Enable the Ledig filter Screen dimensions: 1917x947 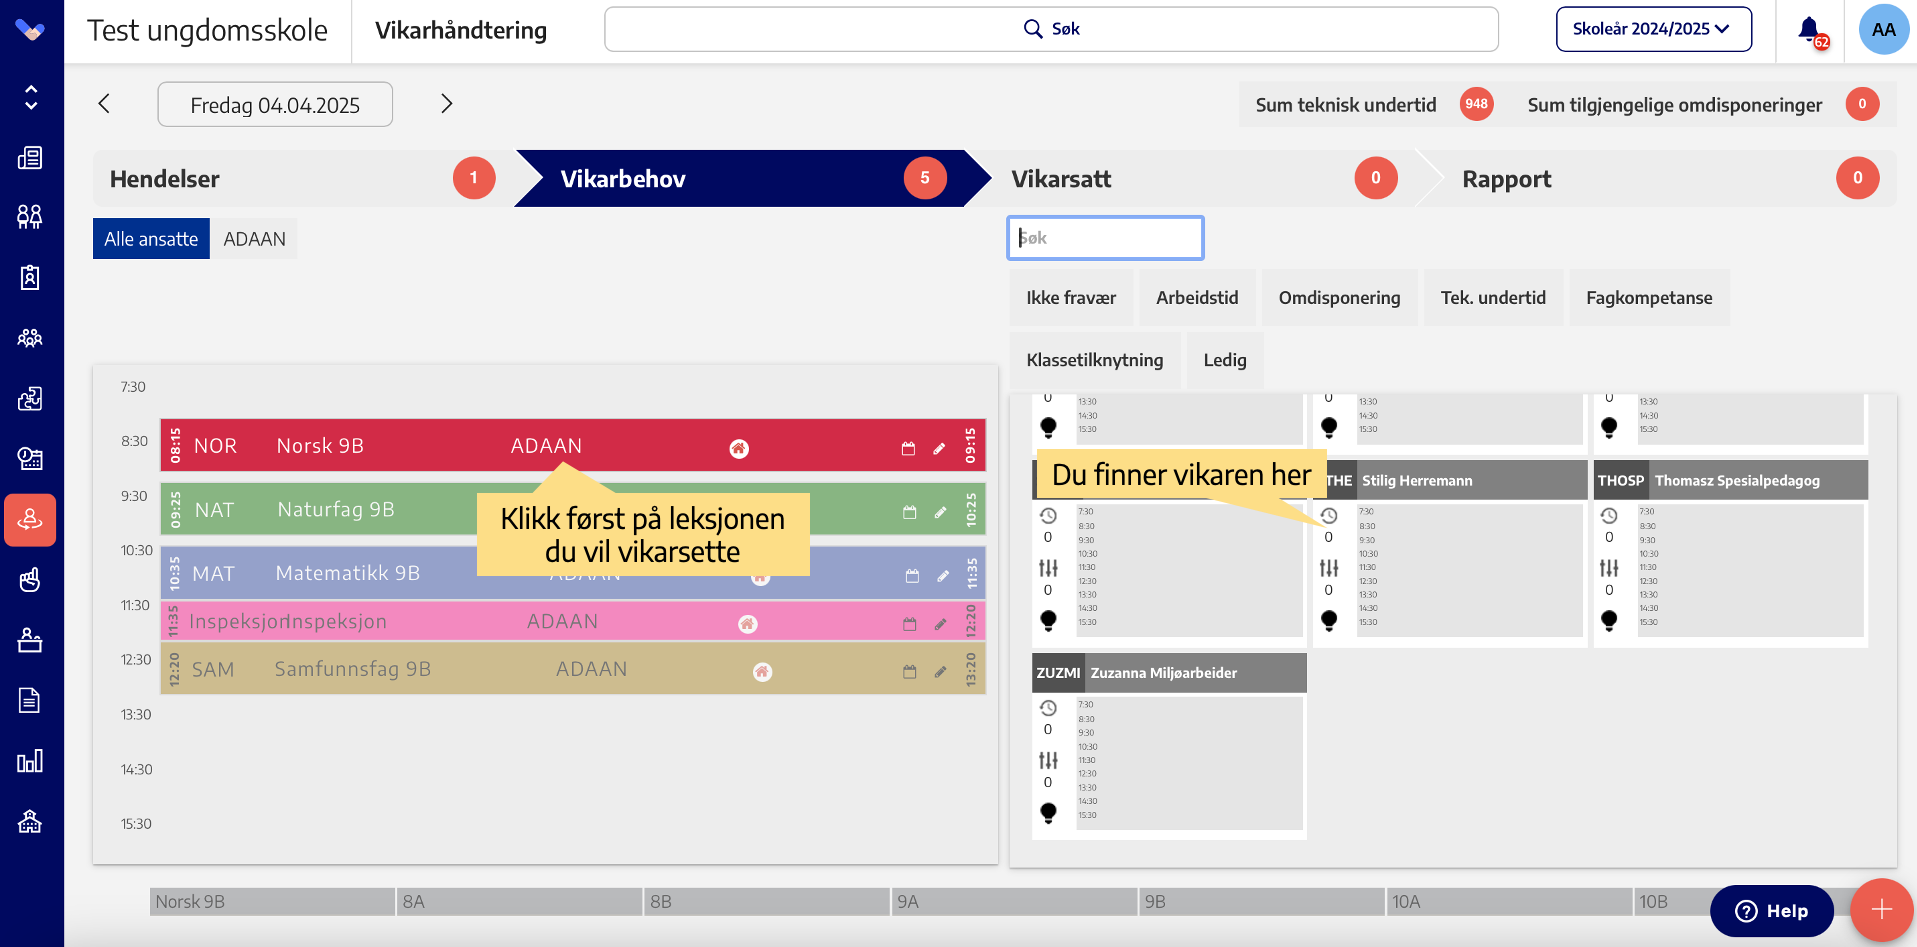point(1224,360)
